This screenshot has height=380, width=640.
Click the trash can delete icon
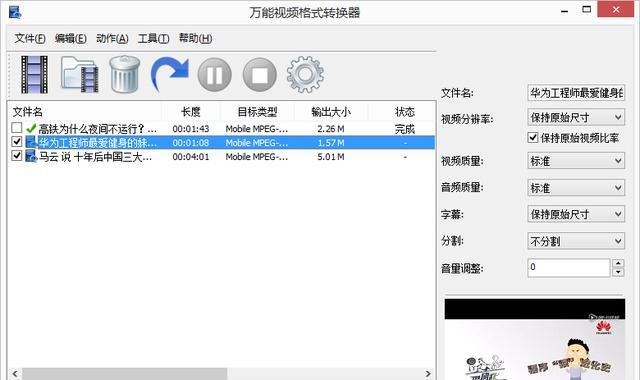[x=125, y=74]
